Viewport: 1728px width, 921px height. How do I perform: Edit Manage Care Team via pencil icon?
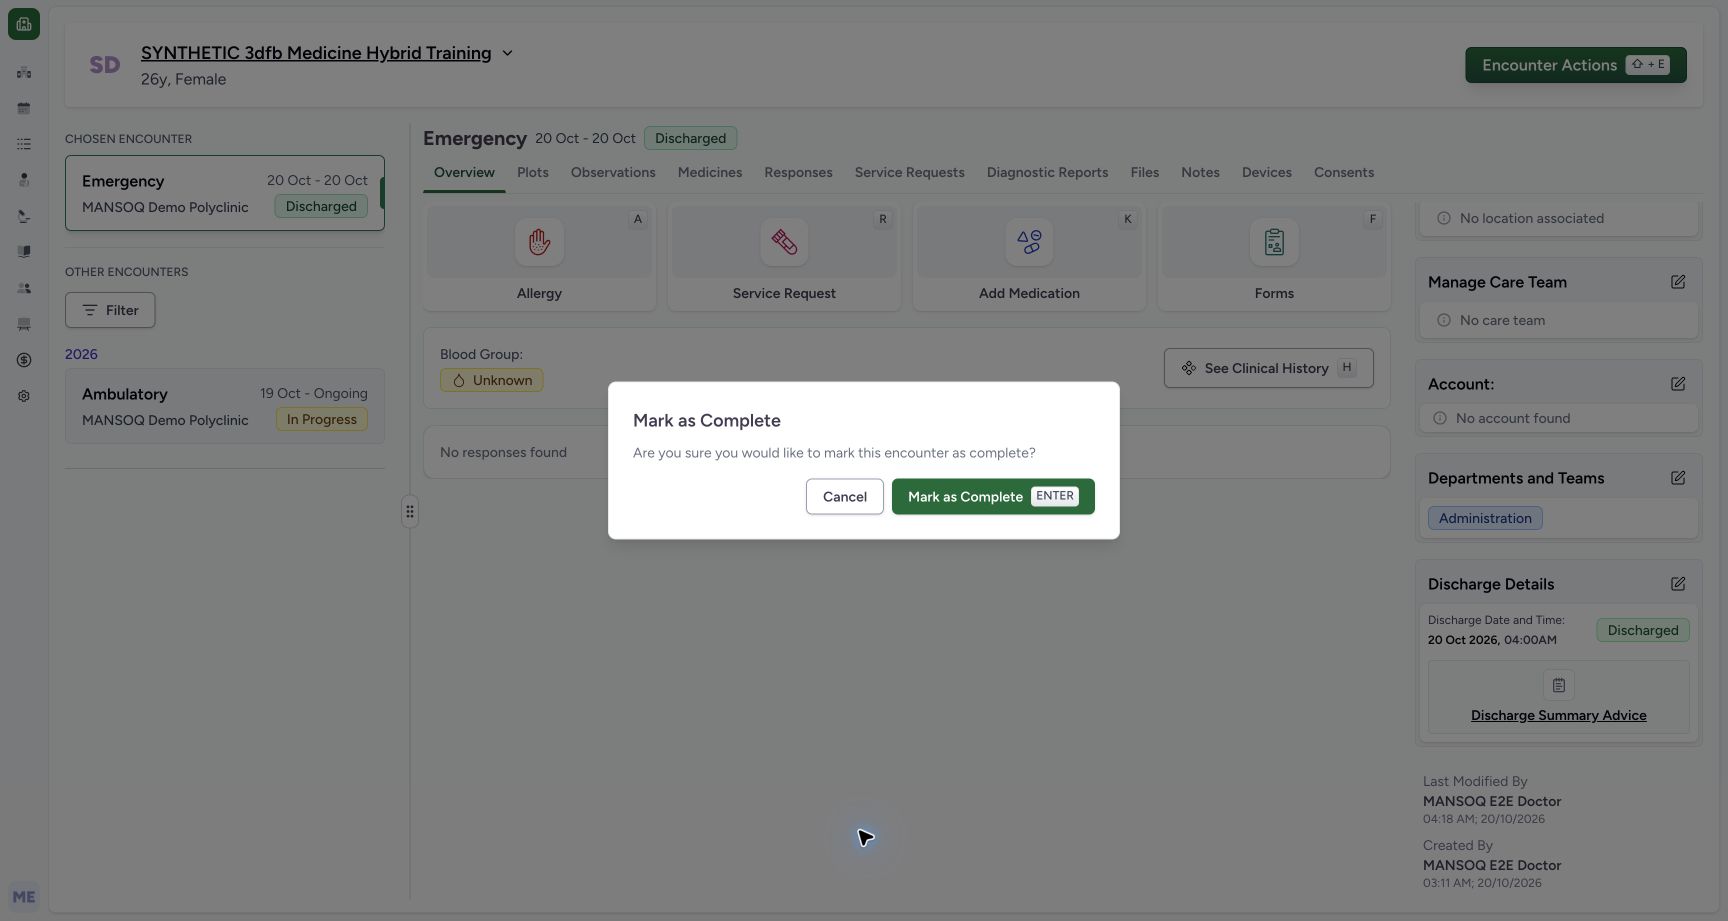(1678, 282)
